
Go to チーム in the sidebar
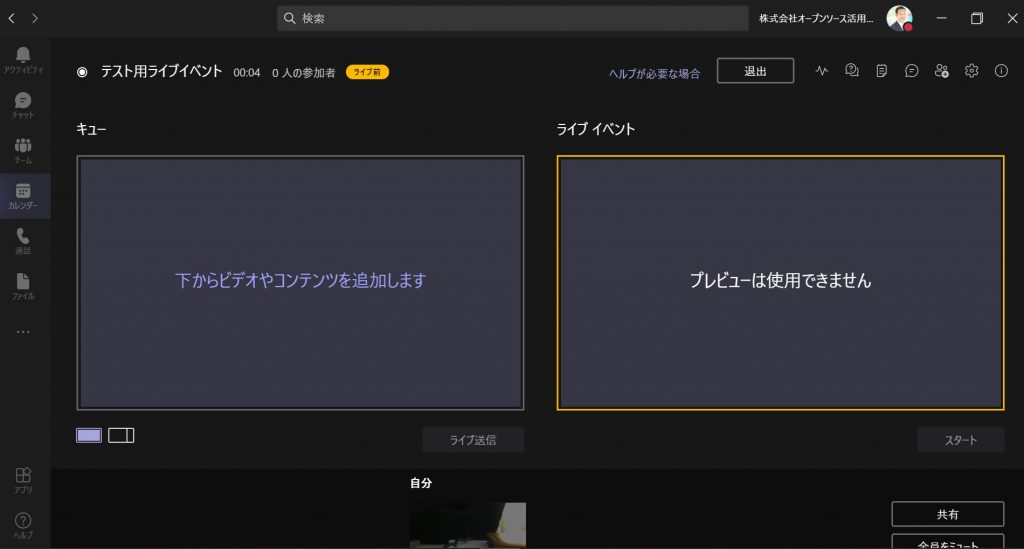click(x=24, y=150)
